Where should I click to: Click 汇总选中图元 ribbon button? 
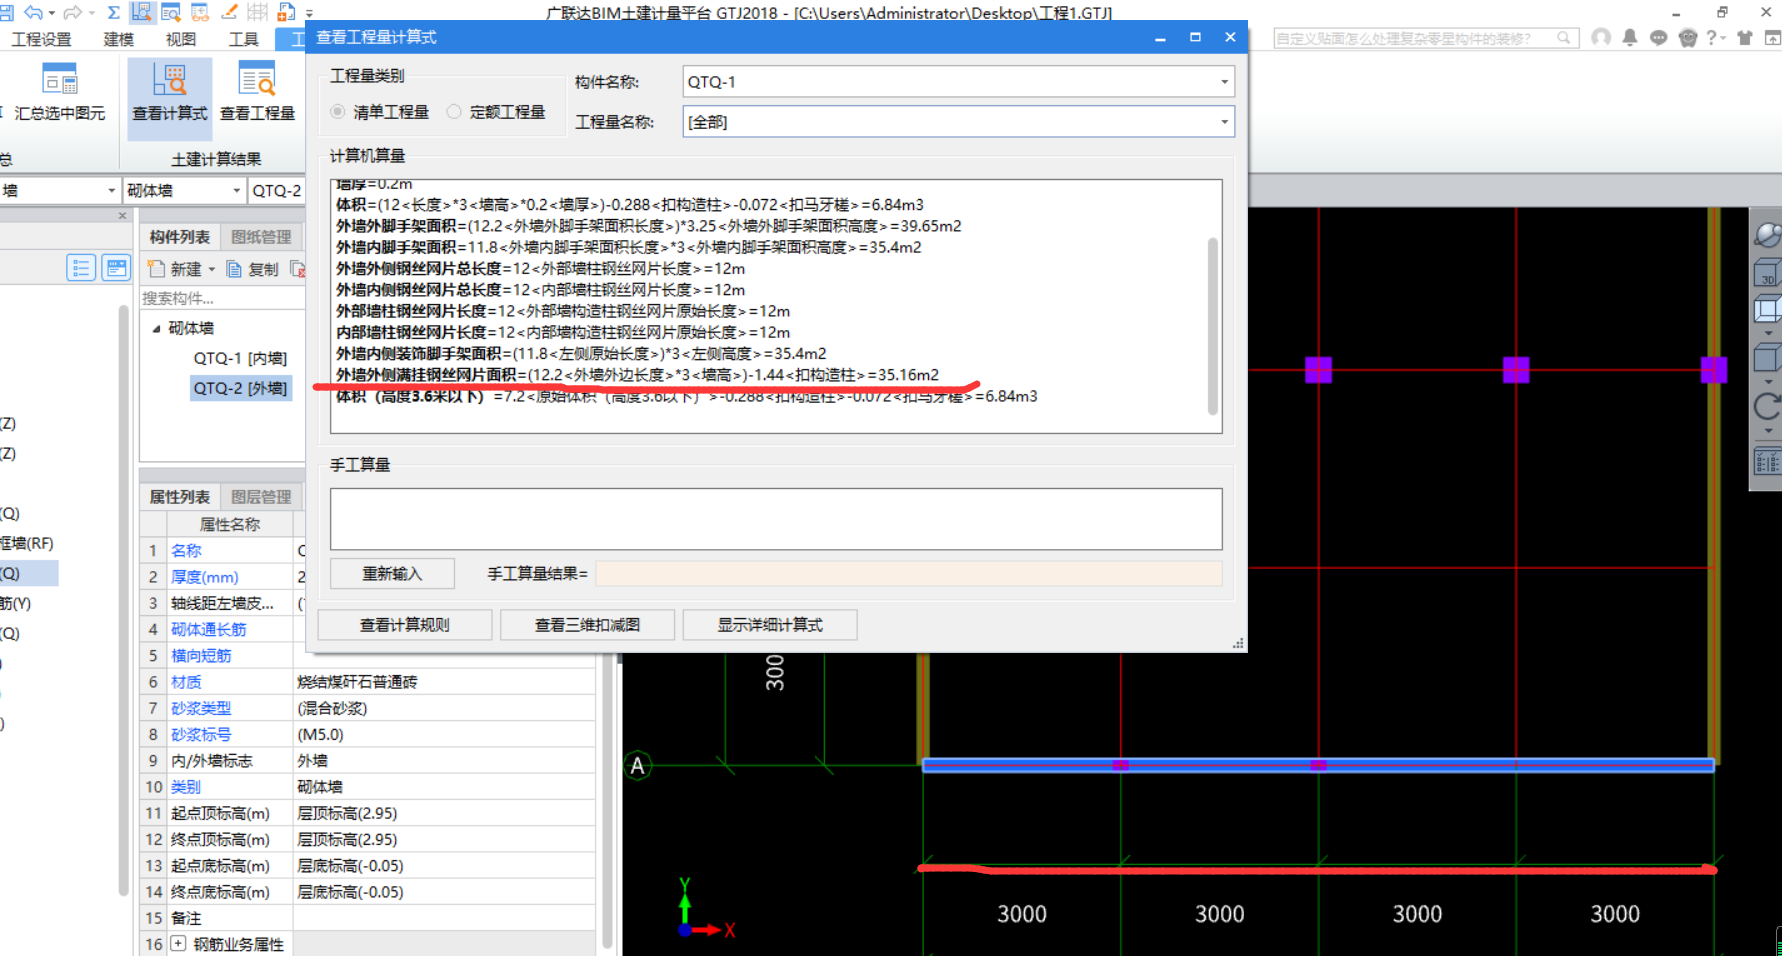(59, 93)
